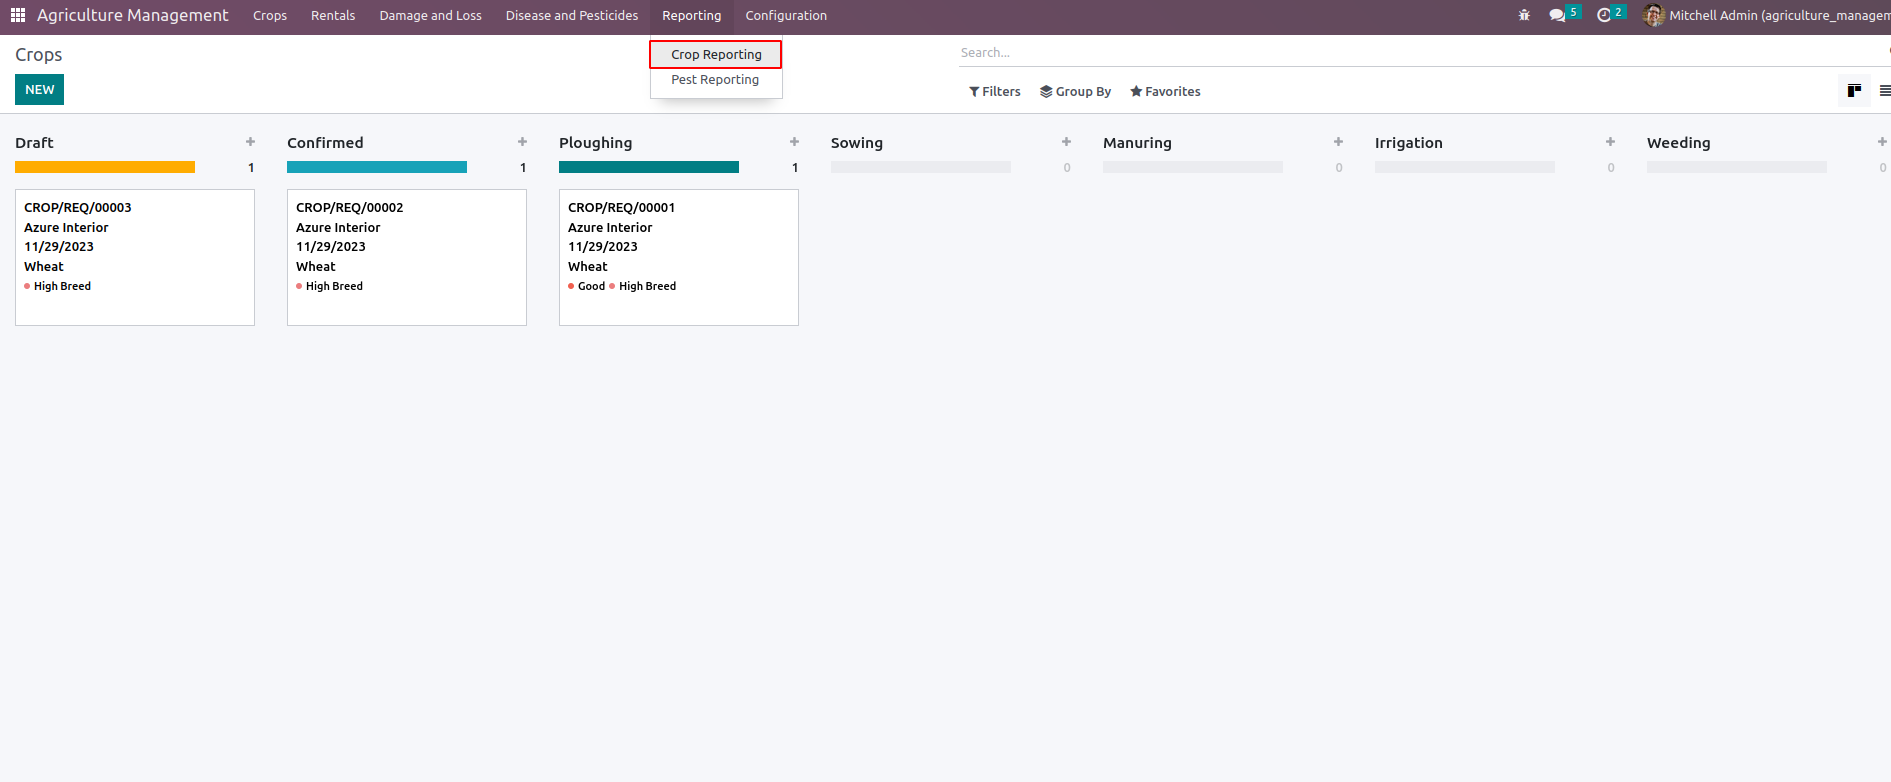This screenshot has width=1891, height=782.
Task: Click the NEW button
Action: click(x=40, y=90)
